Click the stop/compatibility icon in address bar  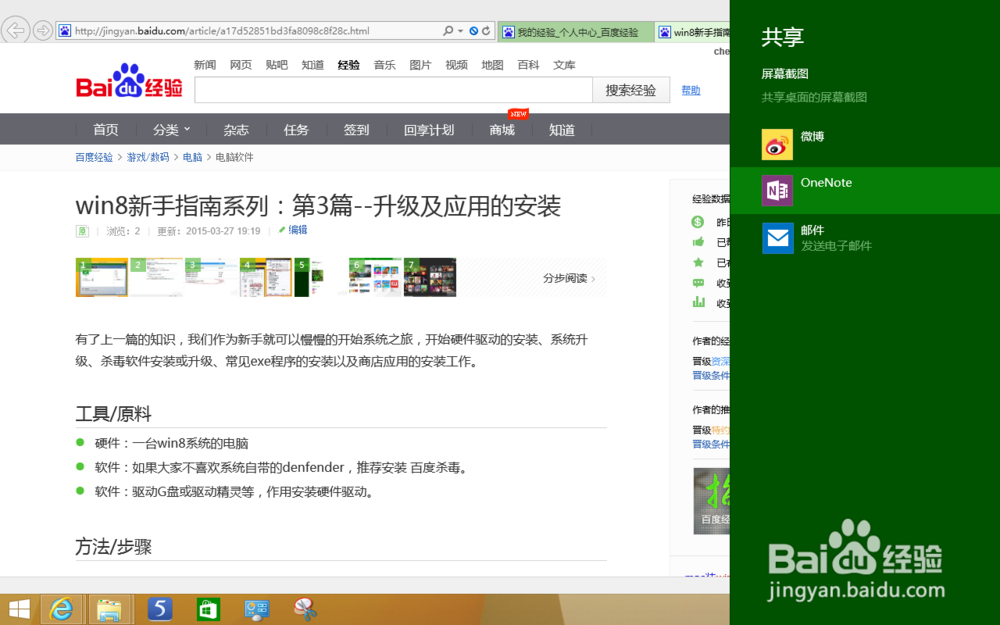473,31
